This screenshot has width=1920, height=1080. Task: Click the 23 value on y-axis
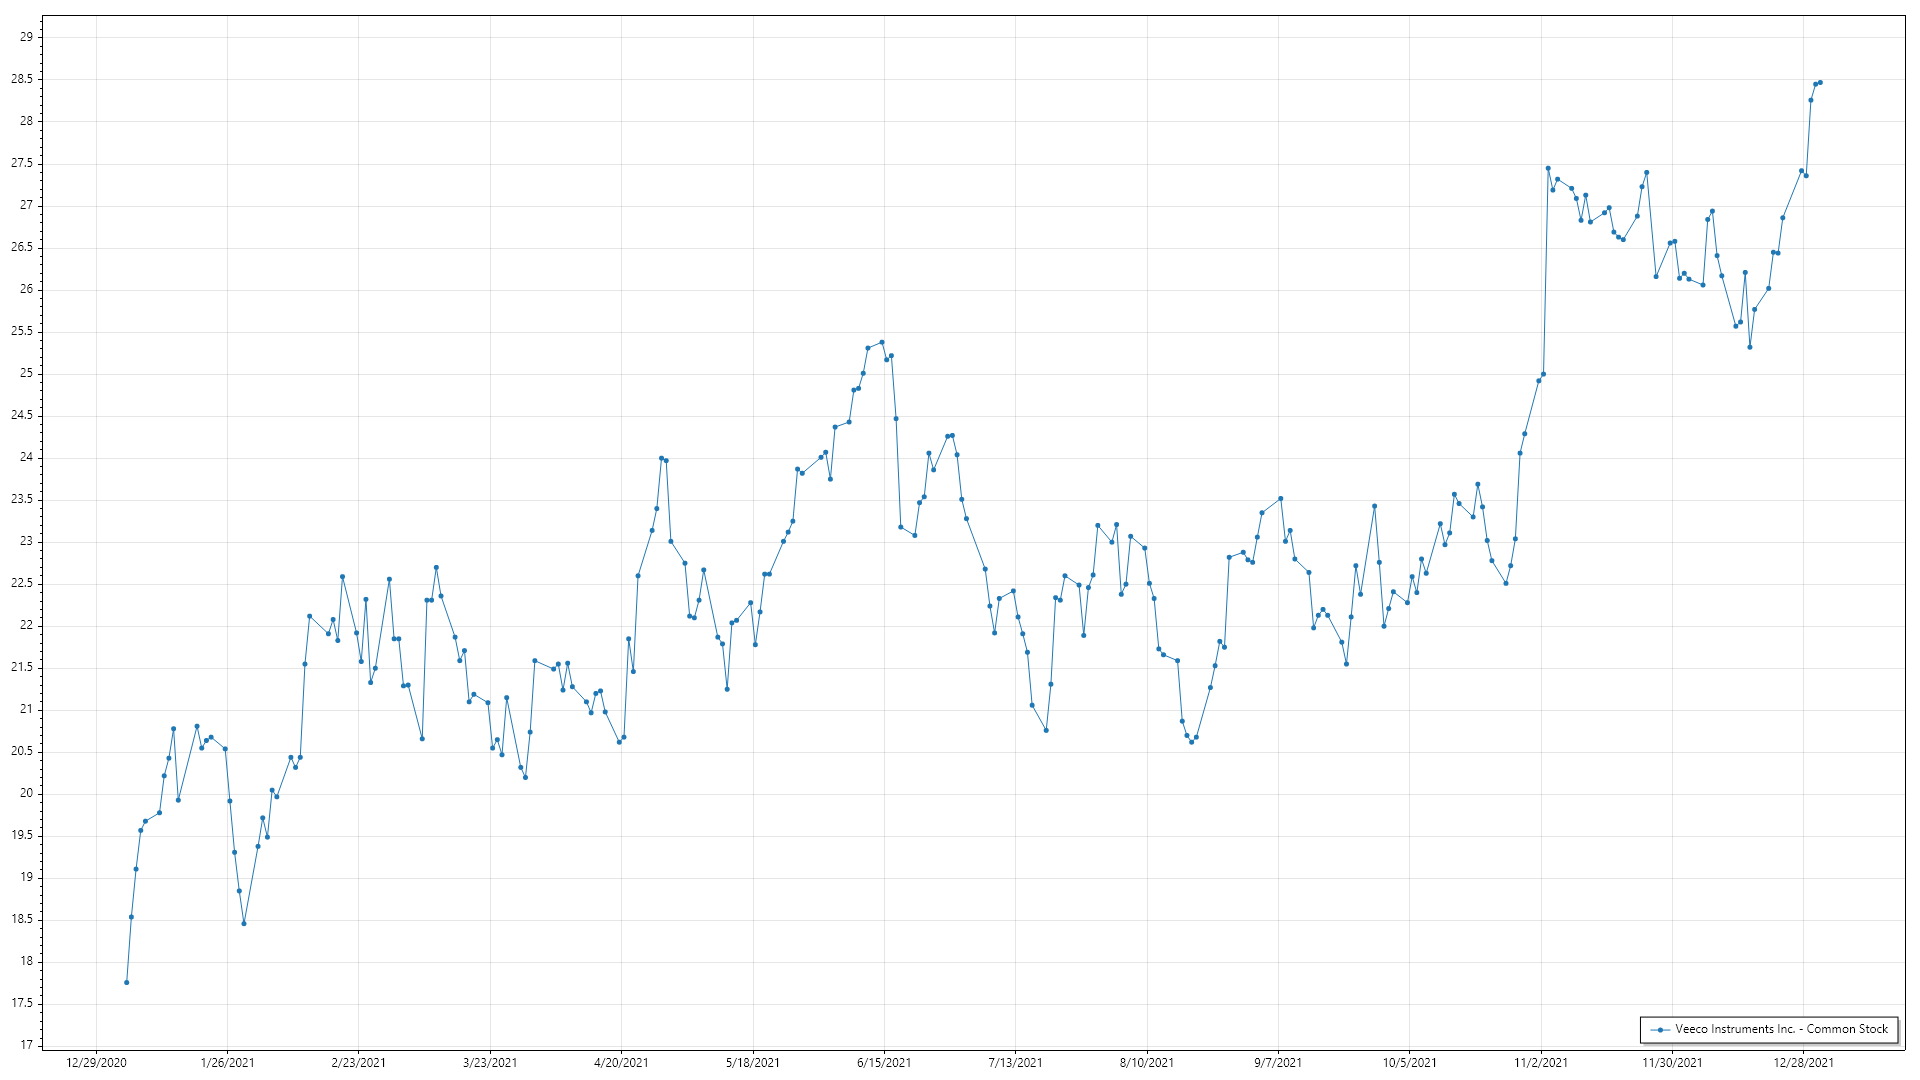(x=26, y=541)
